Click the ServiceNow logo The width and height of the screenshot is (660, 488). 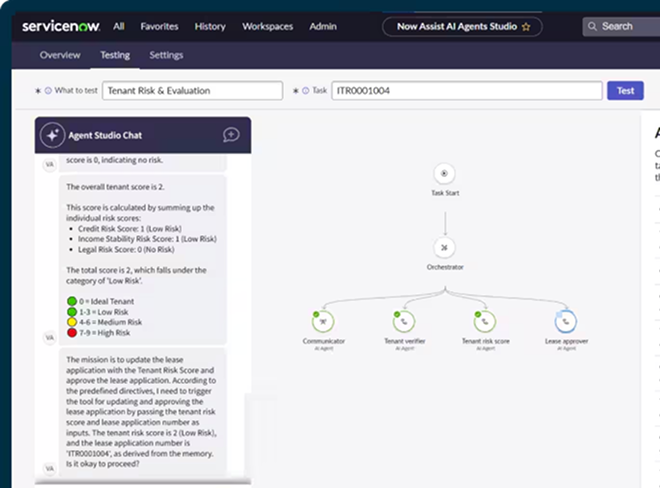tap(61, 27)
